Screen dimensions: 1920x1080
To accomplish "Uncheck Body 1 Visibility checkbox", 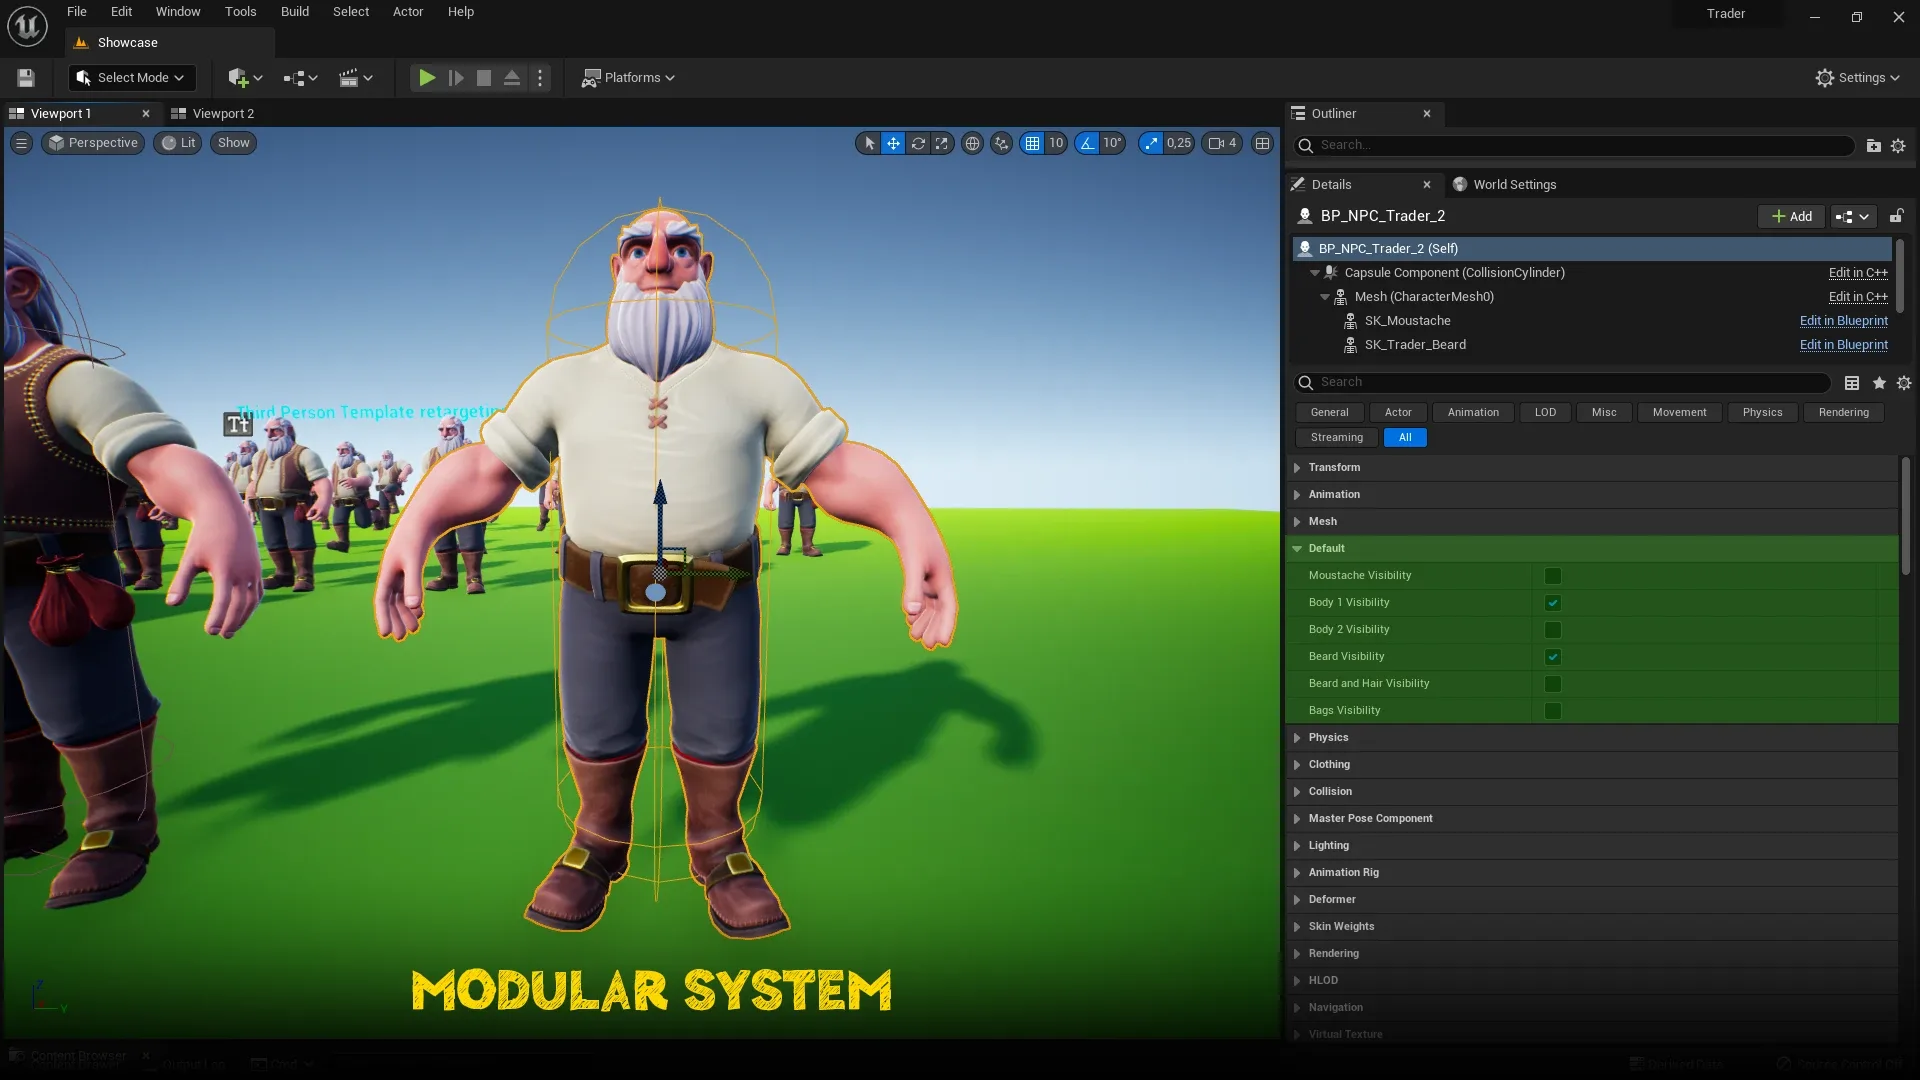I will coord(1553,603).
